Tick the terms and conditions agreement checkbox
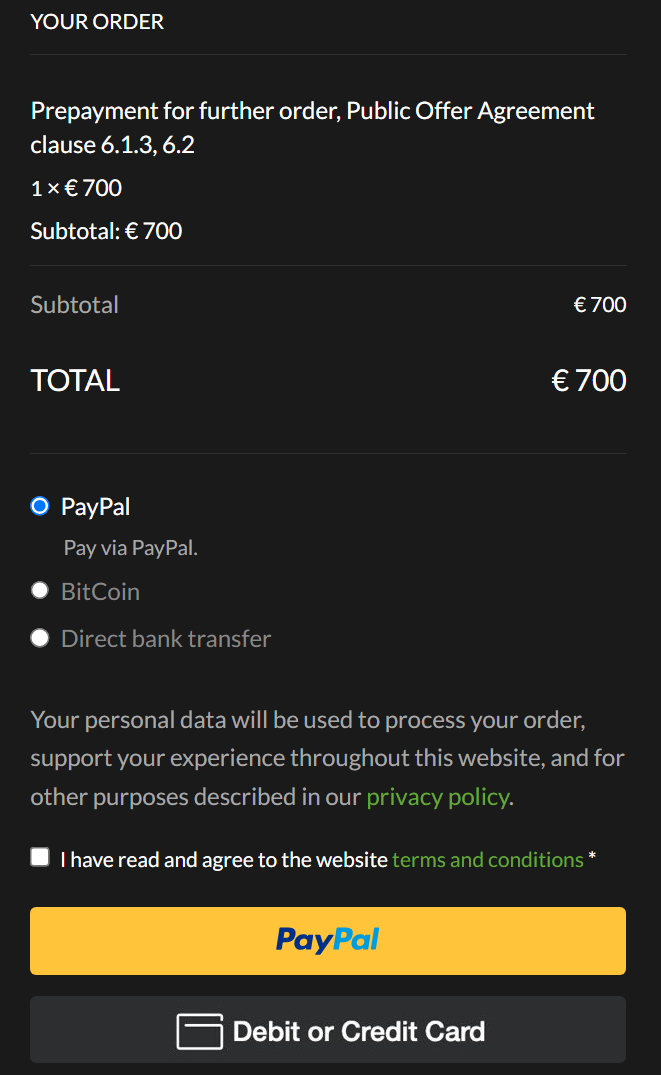661x1075 pixels. click(x=40, y=857)
